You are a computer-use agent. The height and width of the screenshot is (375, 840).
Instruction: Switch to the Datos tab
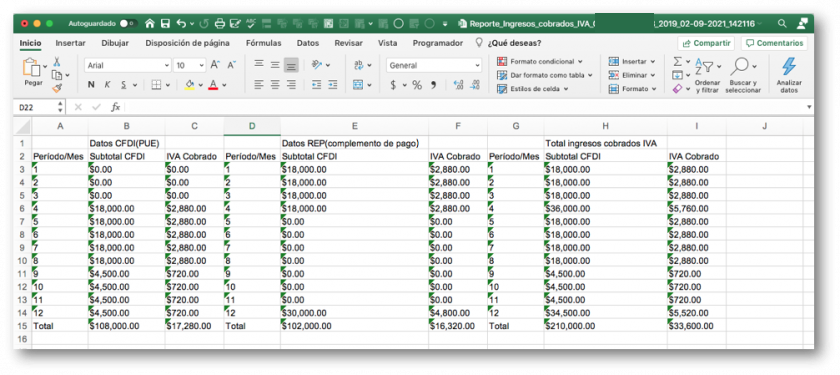308,43
